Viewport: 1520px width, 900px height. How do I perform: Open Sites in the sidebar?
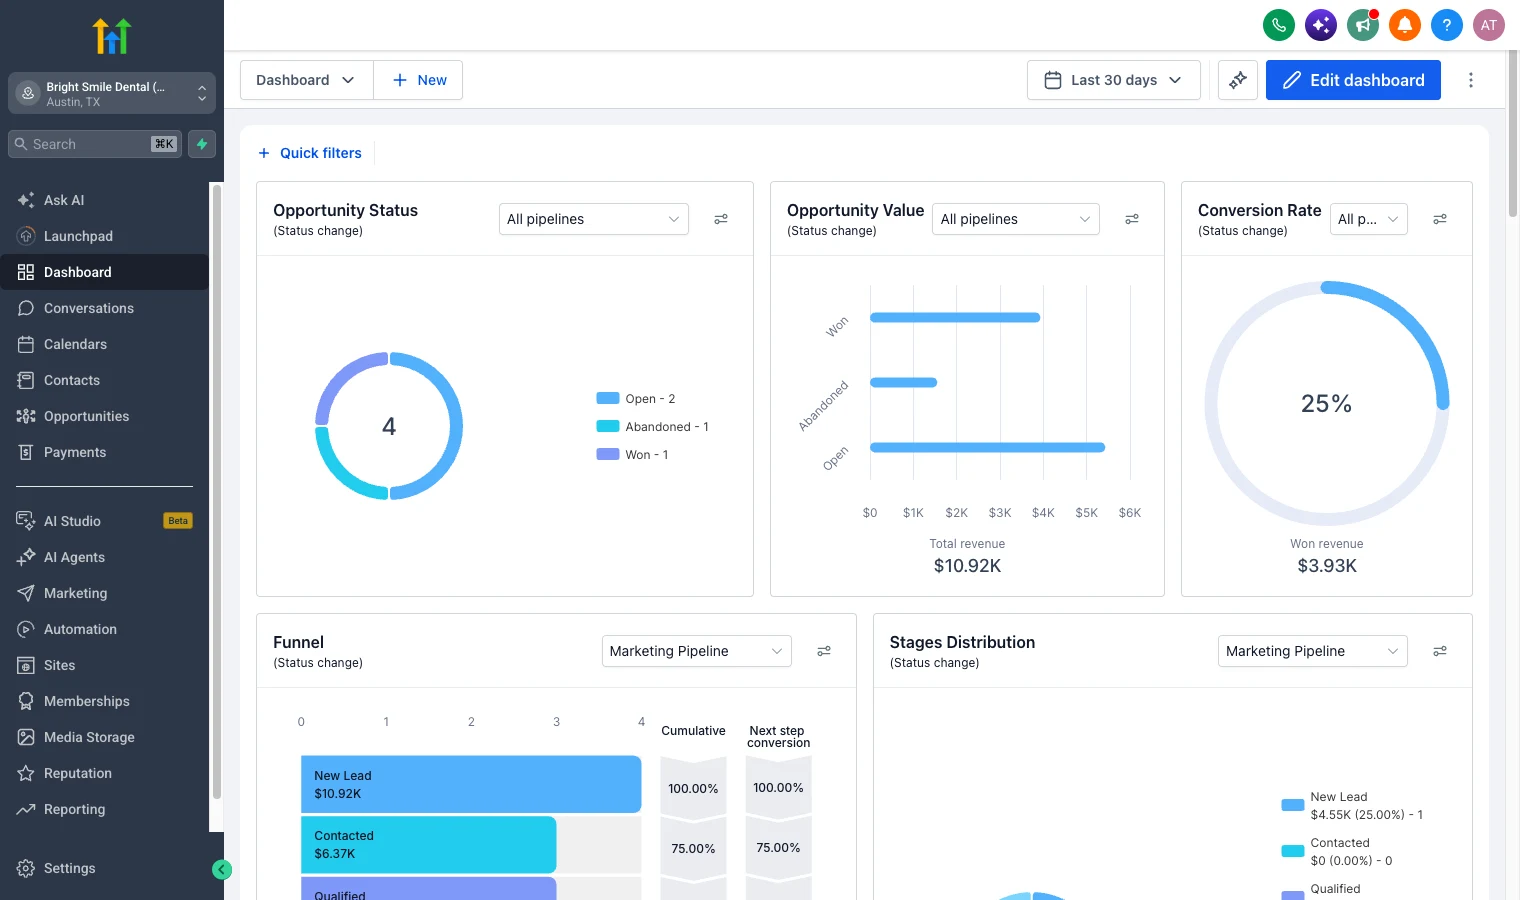tap(105, 665)
